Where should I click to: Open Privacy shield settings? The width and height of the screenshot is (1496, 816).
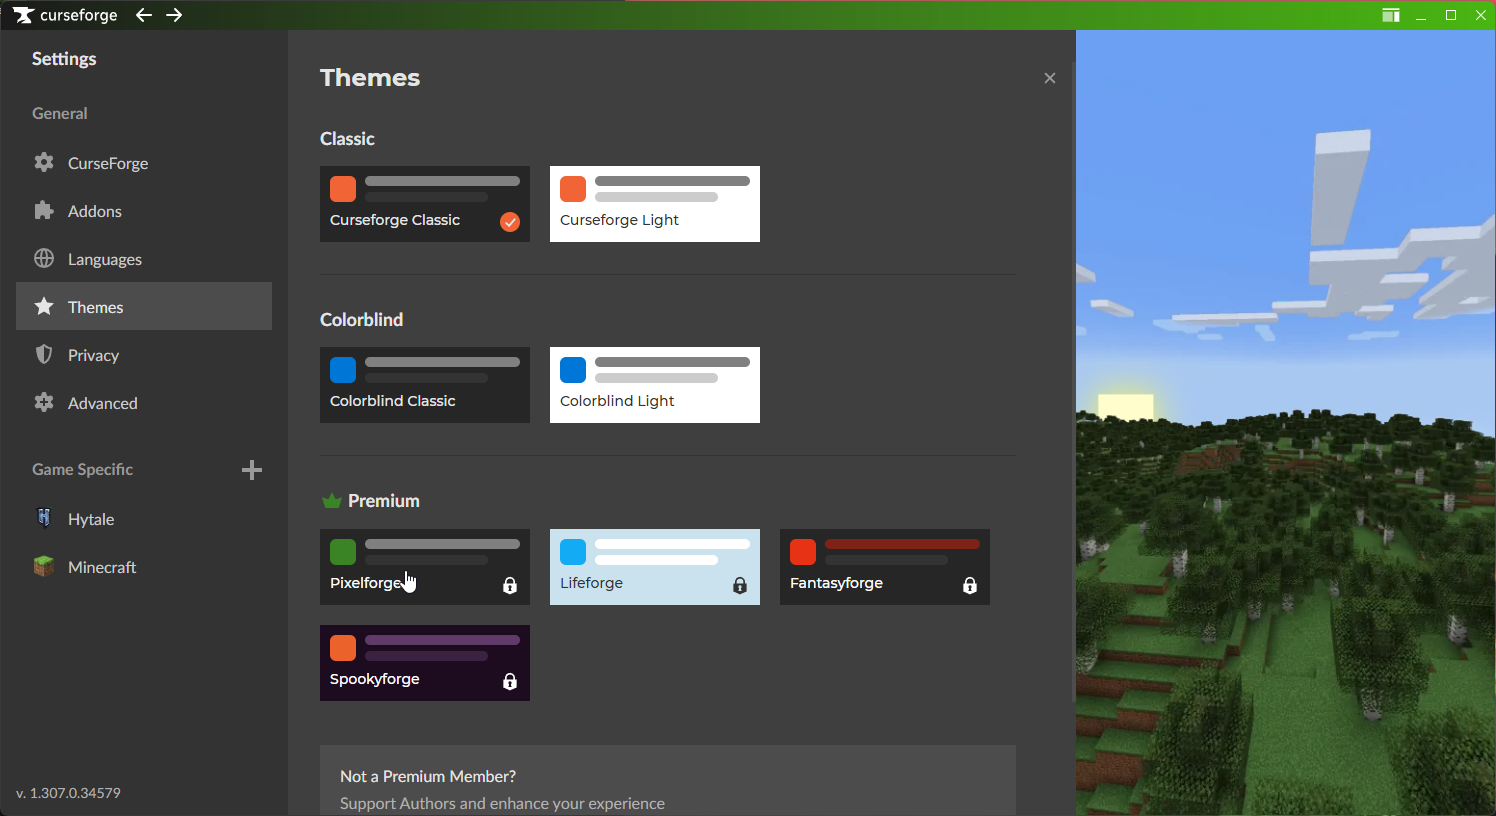point(144,354)
